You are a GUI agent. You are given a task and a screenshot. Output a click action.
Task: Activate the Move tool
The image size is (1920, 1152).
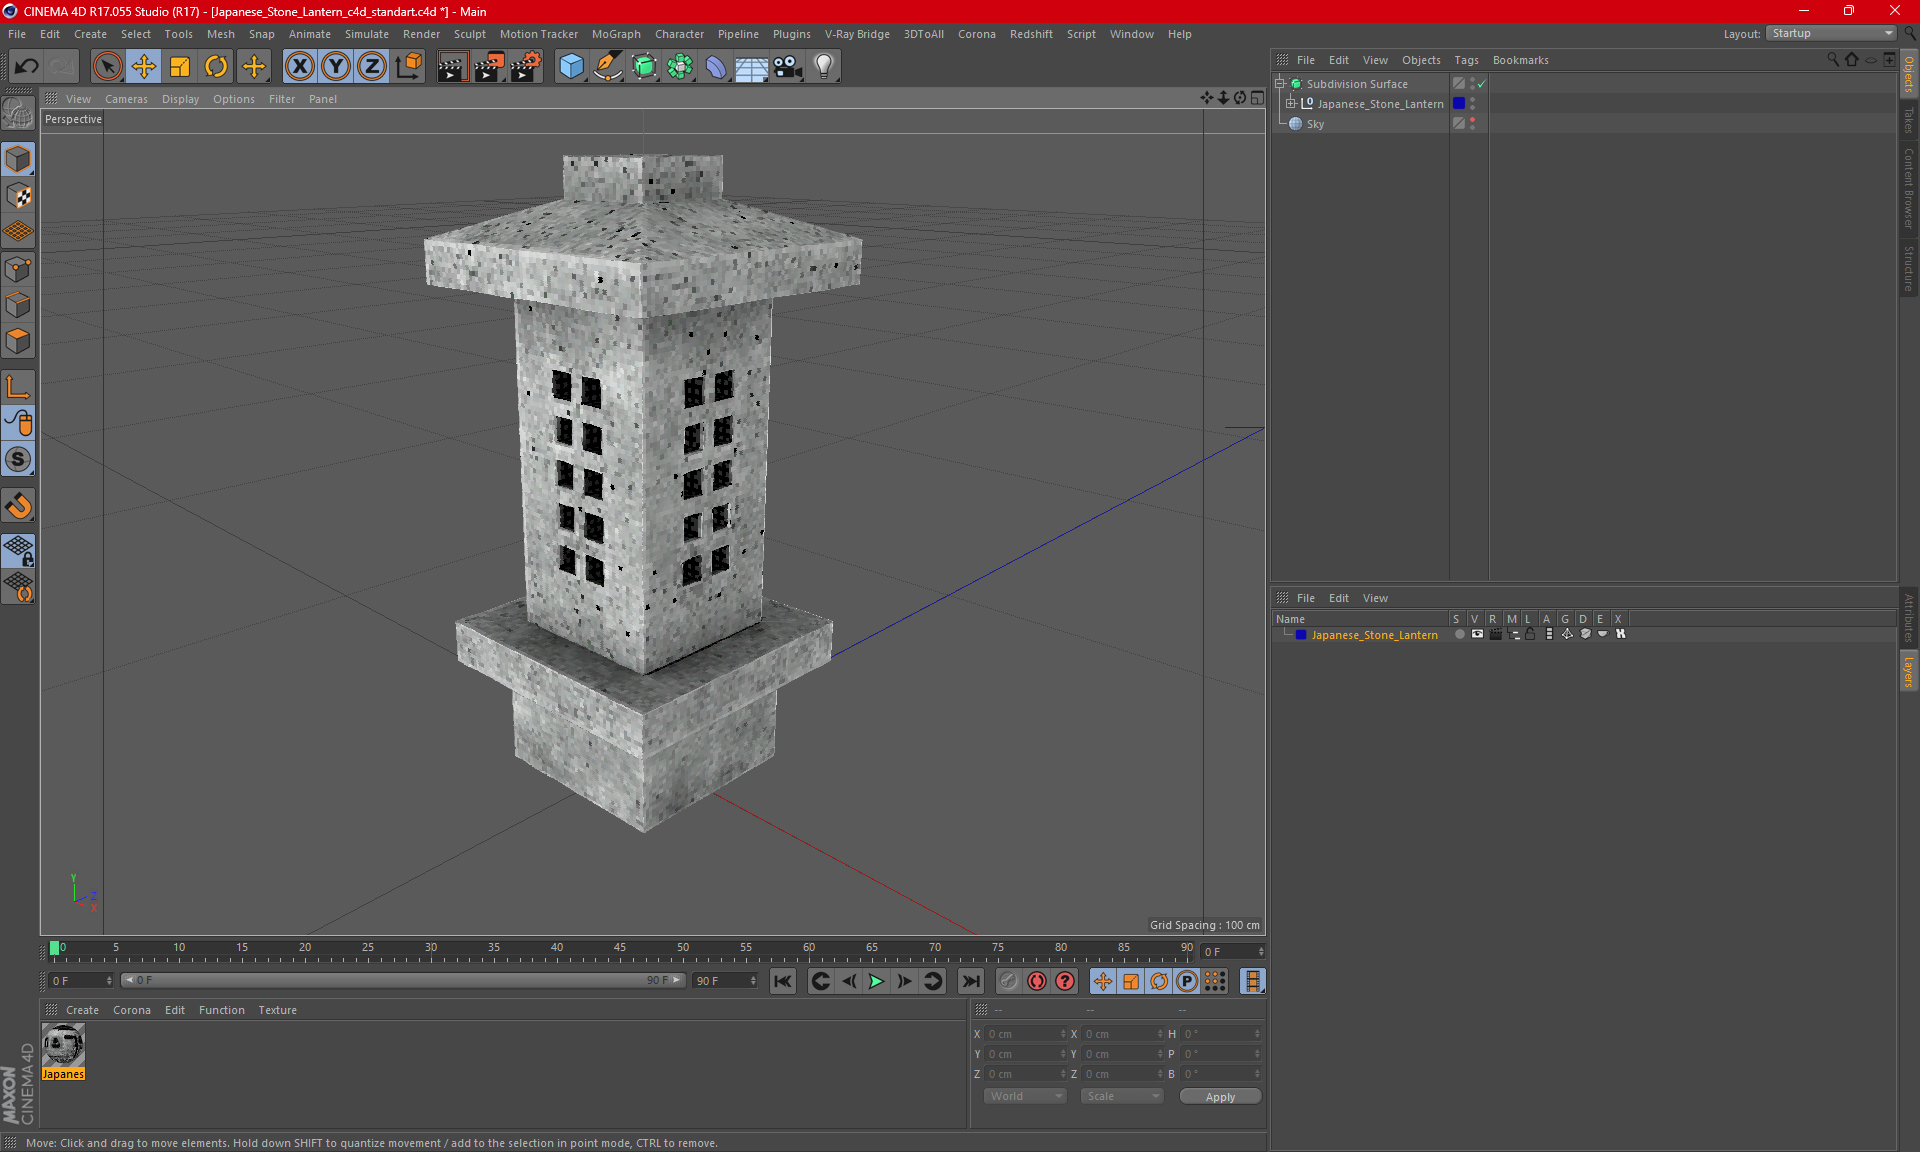tap(144, 66)
